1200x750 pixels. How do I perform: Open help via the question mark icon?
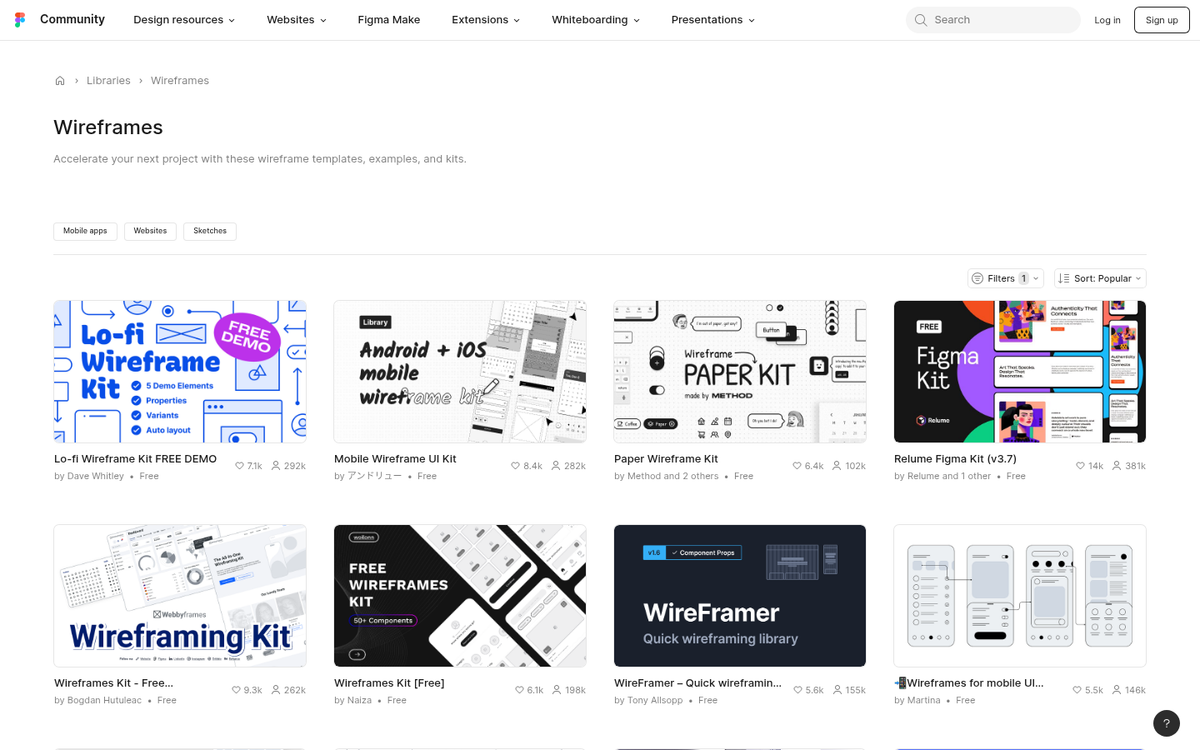[1166, 723]
